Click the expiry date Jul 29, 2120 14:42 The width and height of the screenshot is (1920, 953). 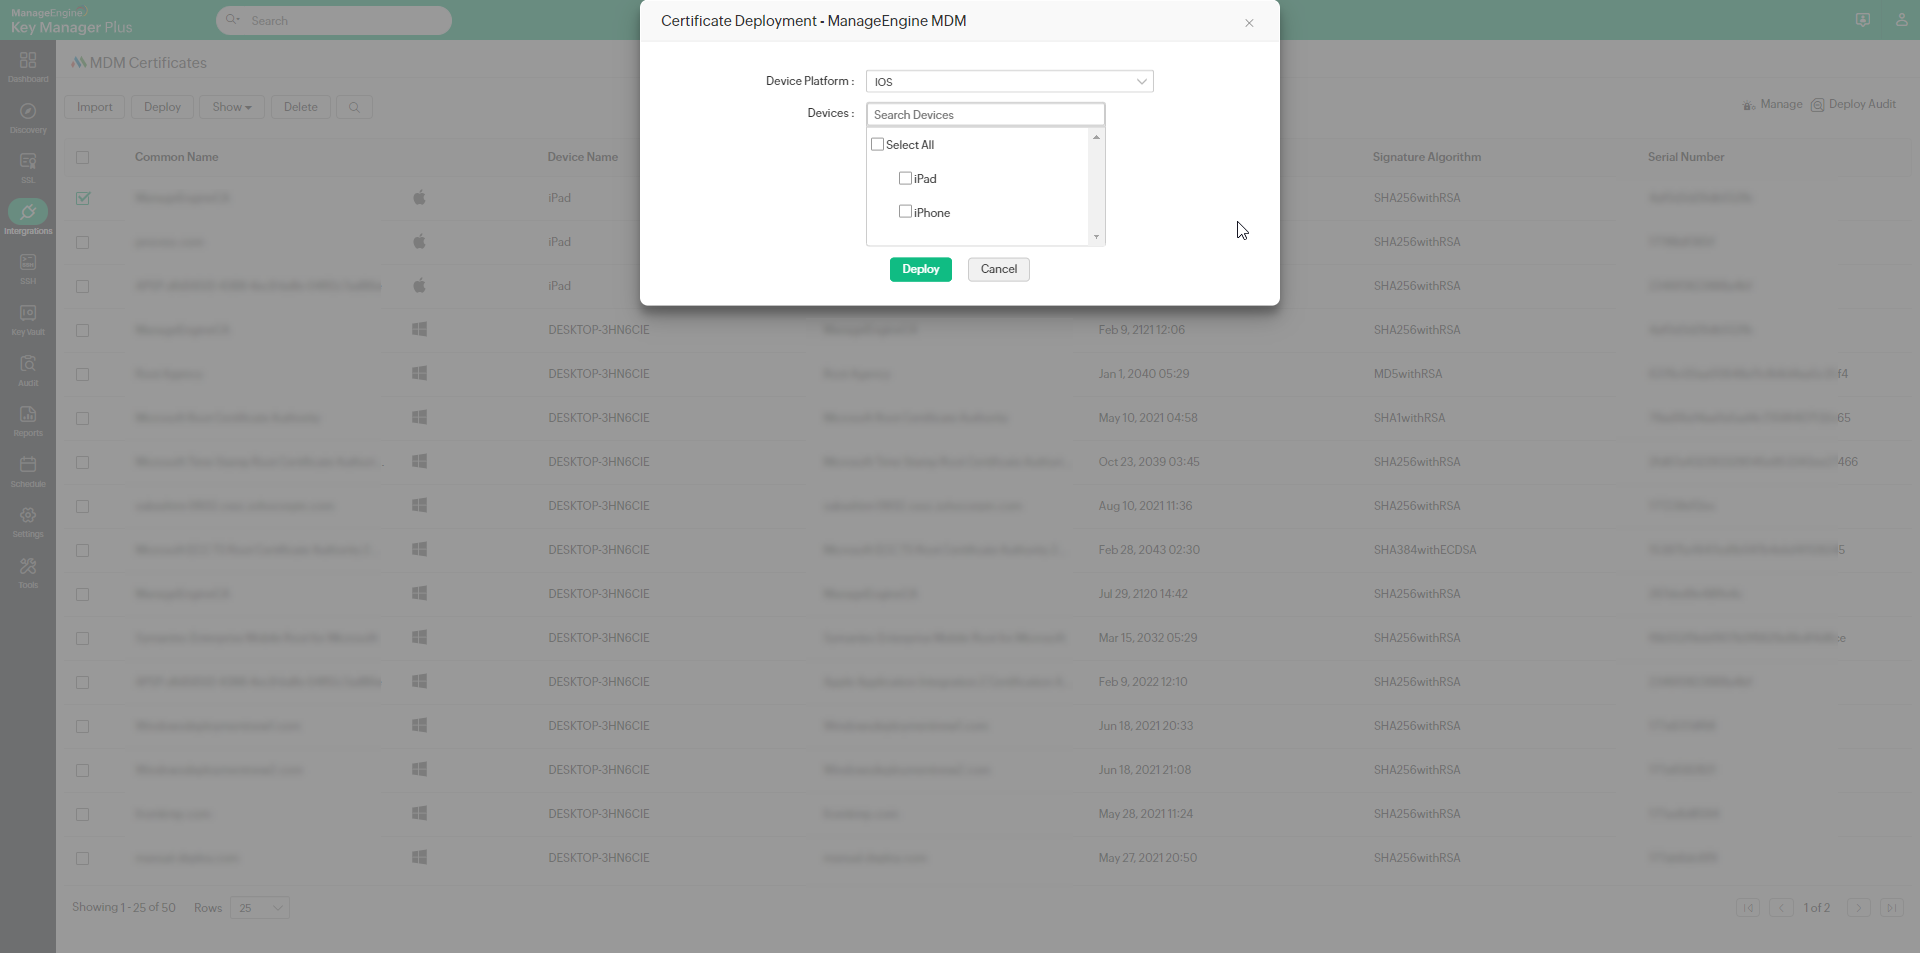point(1143,594)
